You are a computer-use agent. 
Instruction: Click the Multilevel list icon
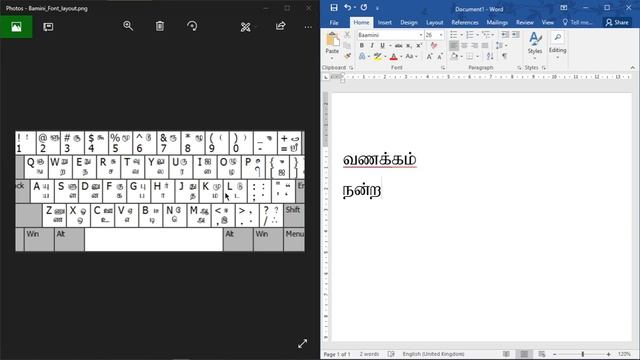coord(486,35)
